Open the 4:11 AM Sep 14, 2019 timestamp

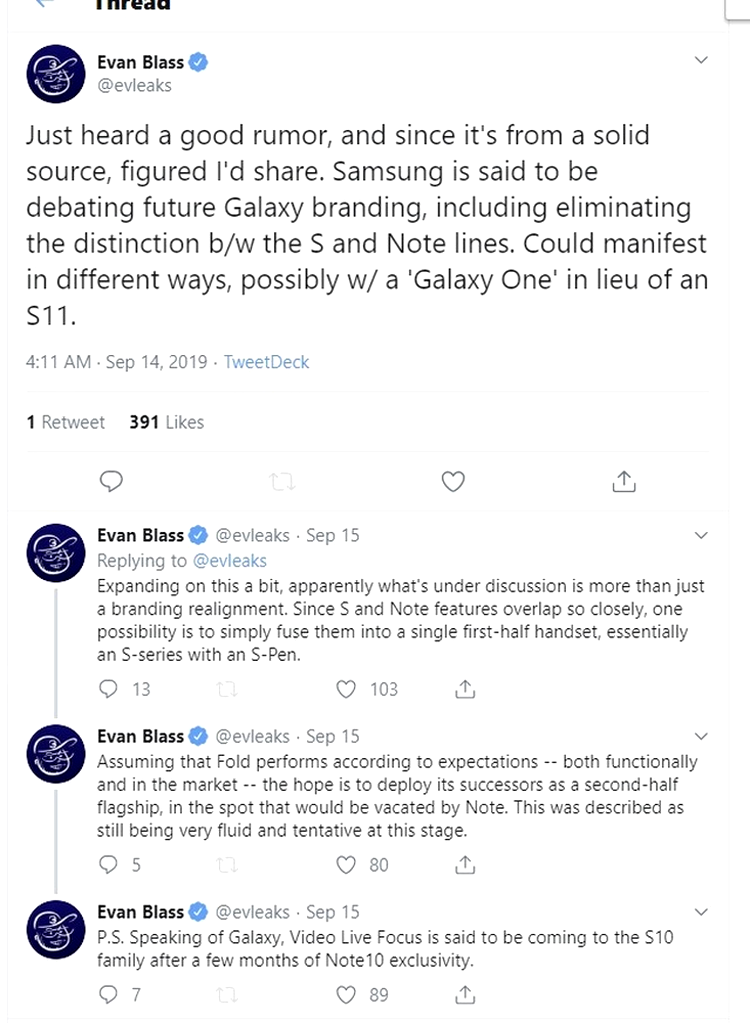(x=116, y=362)
